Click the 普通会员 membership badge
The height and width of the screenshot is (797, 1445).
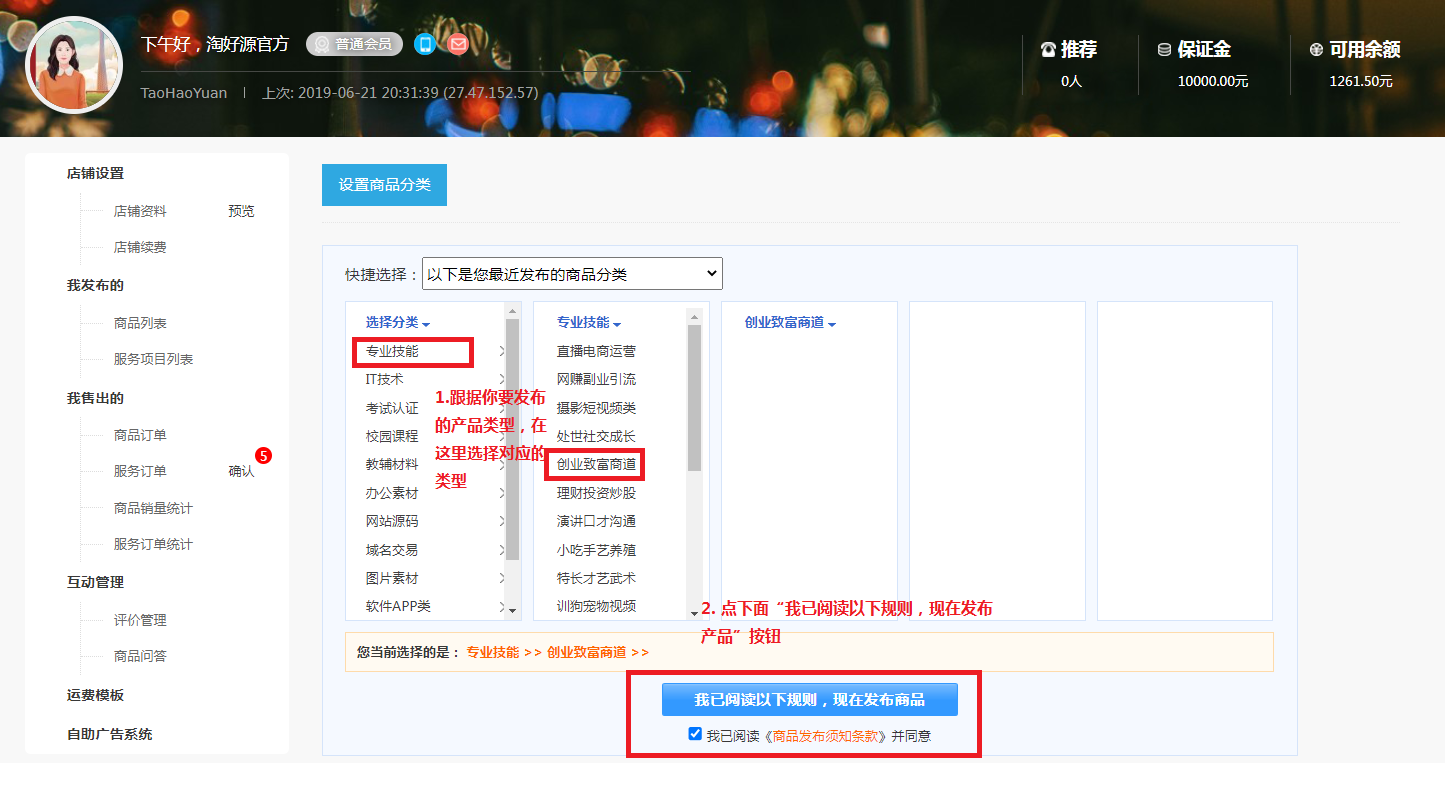354,44
